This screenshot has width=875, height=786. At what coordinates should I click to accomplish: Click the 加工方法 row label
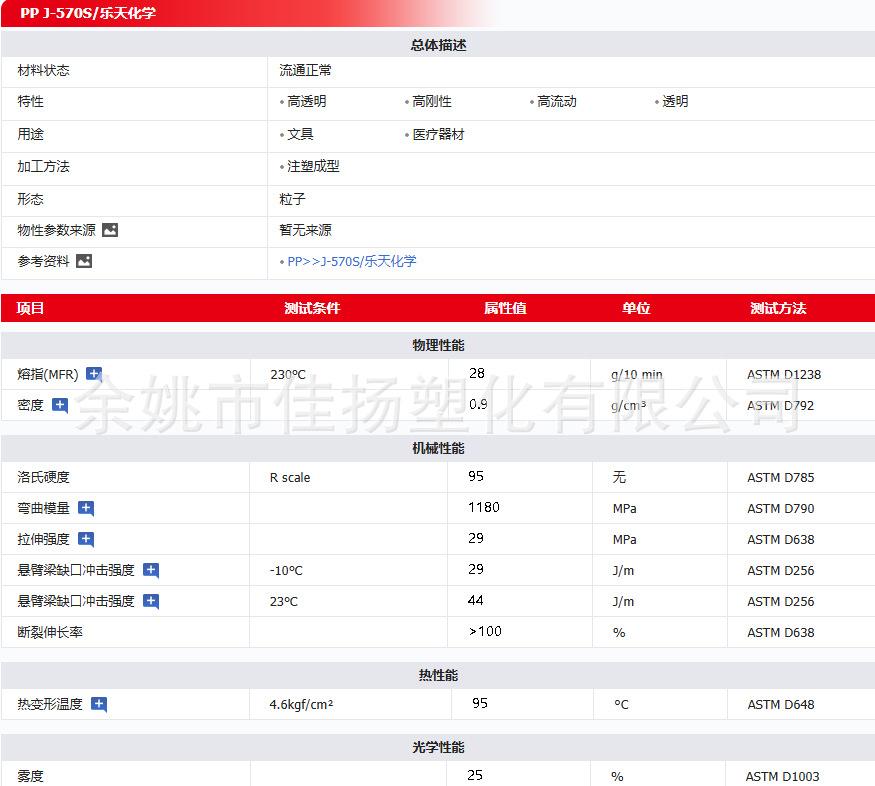[x=44, y=166]
